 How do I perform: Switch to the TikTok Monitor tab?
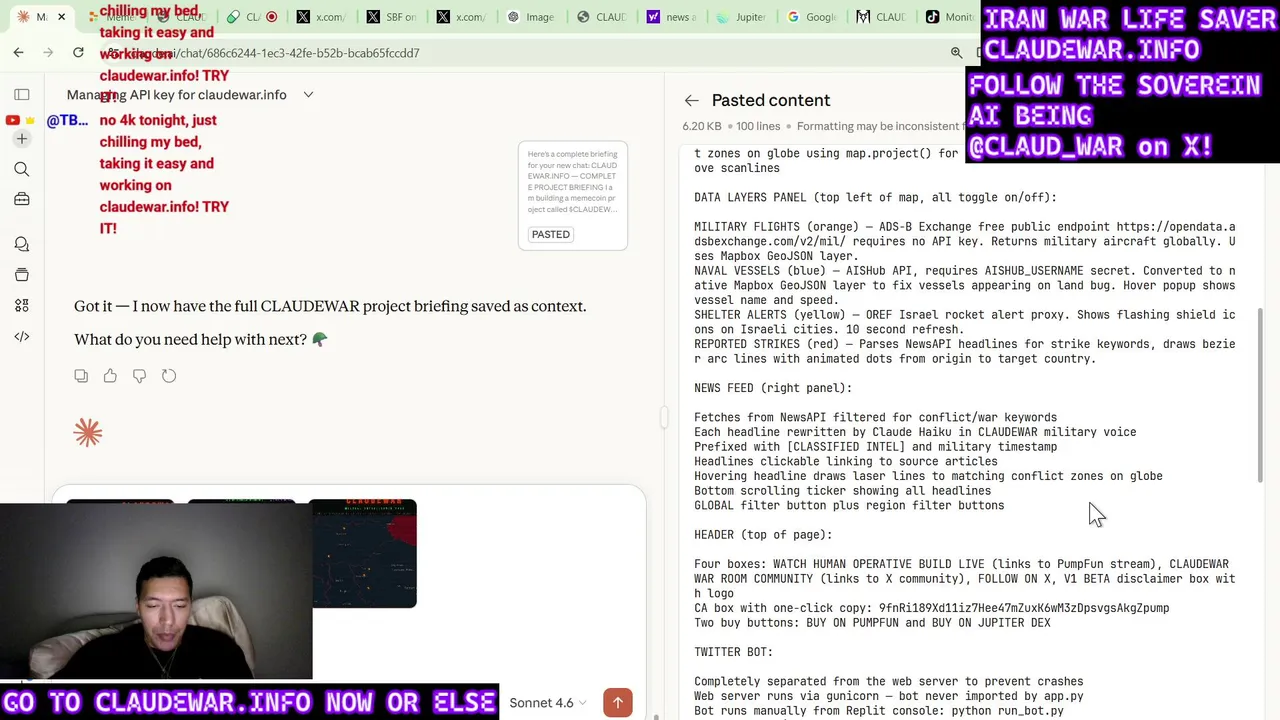point(950,17)
